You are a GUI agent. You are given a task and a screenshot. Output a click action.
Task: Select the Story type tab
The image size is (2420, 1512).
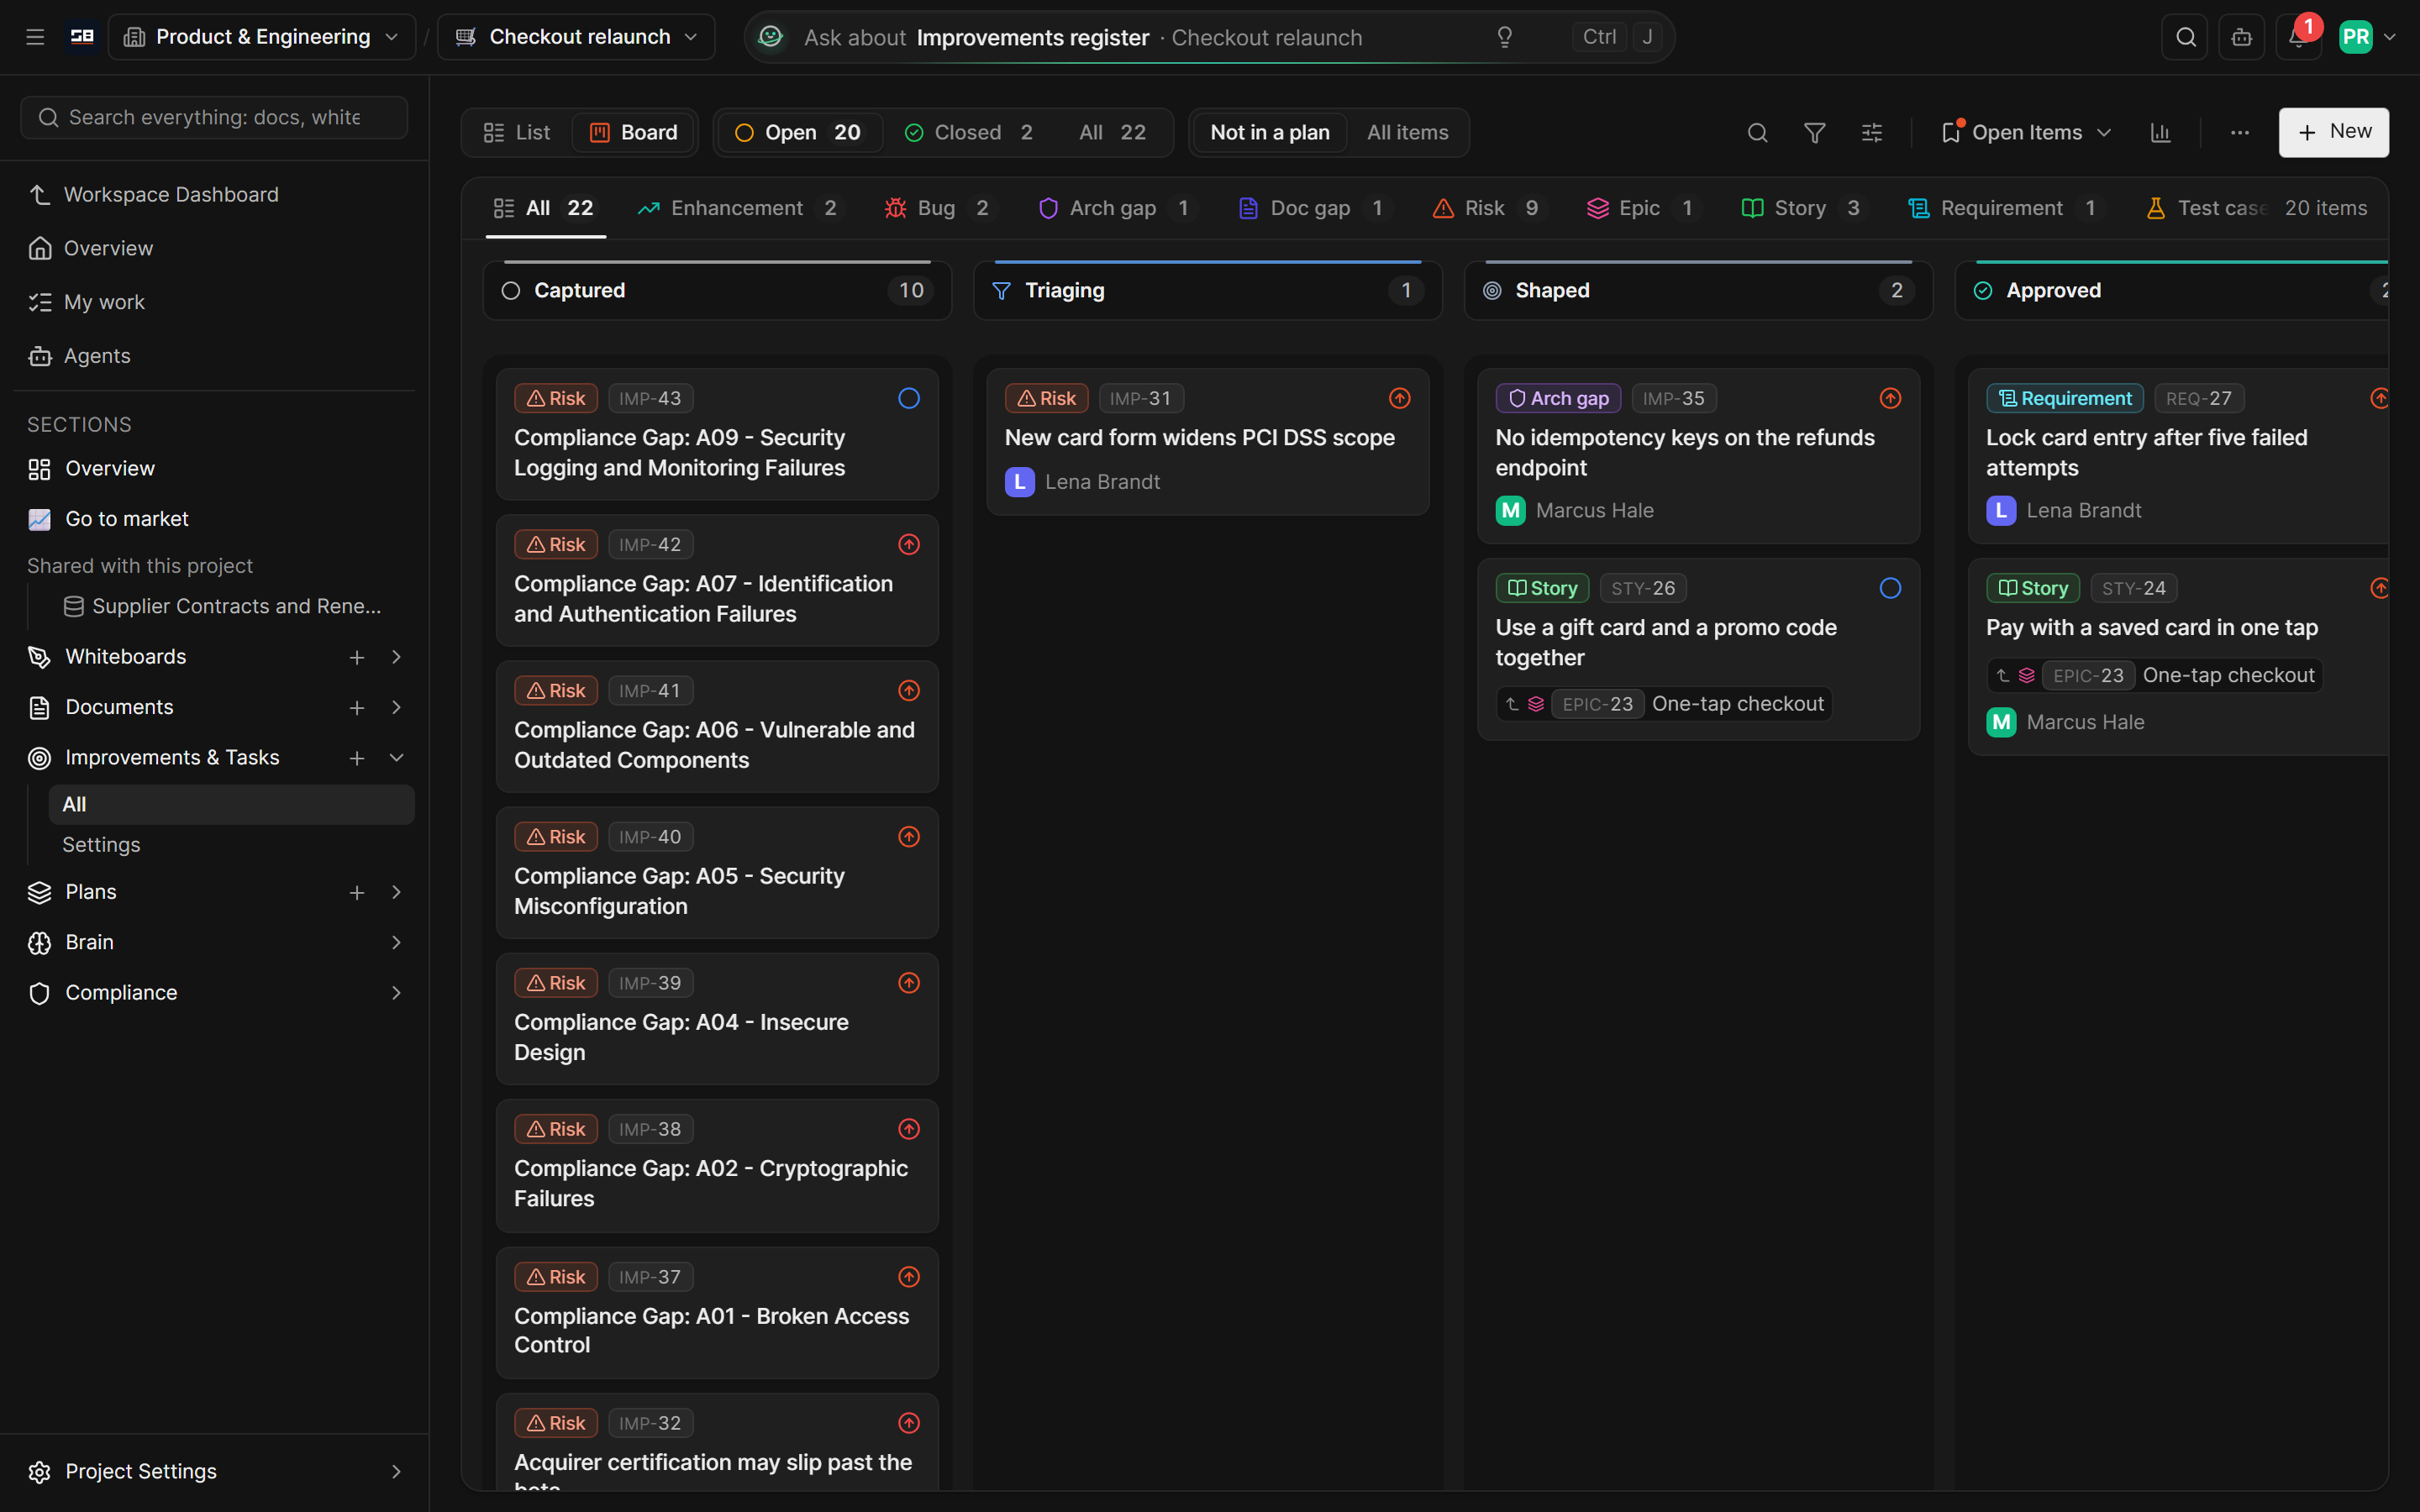tap(1802, 208)
